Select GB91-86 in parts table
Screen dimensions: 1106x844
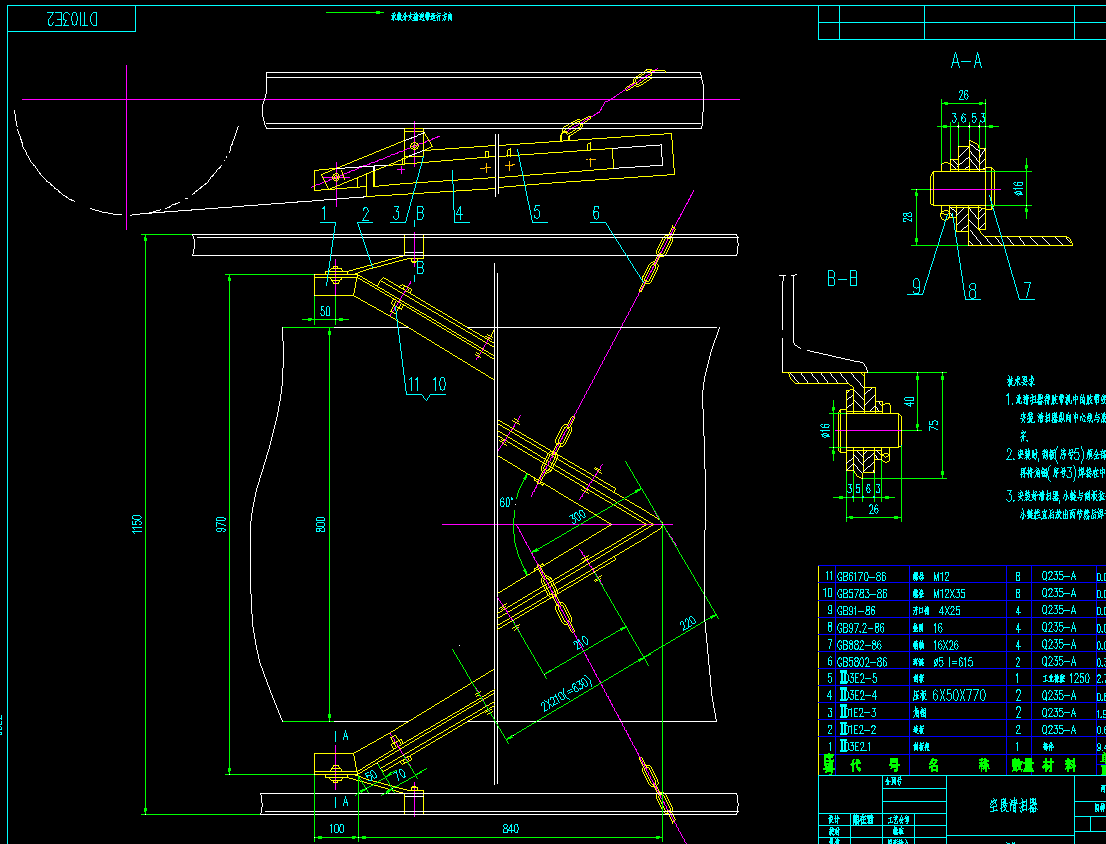[856, 611]
